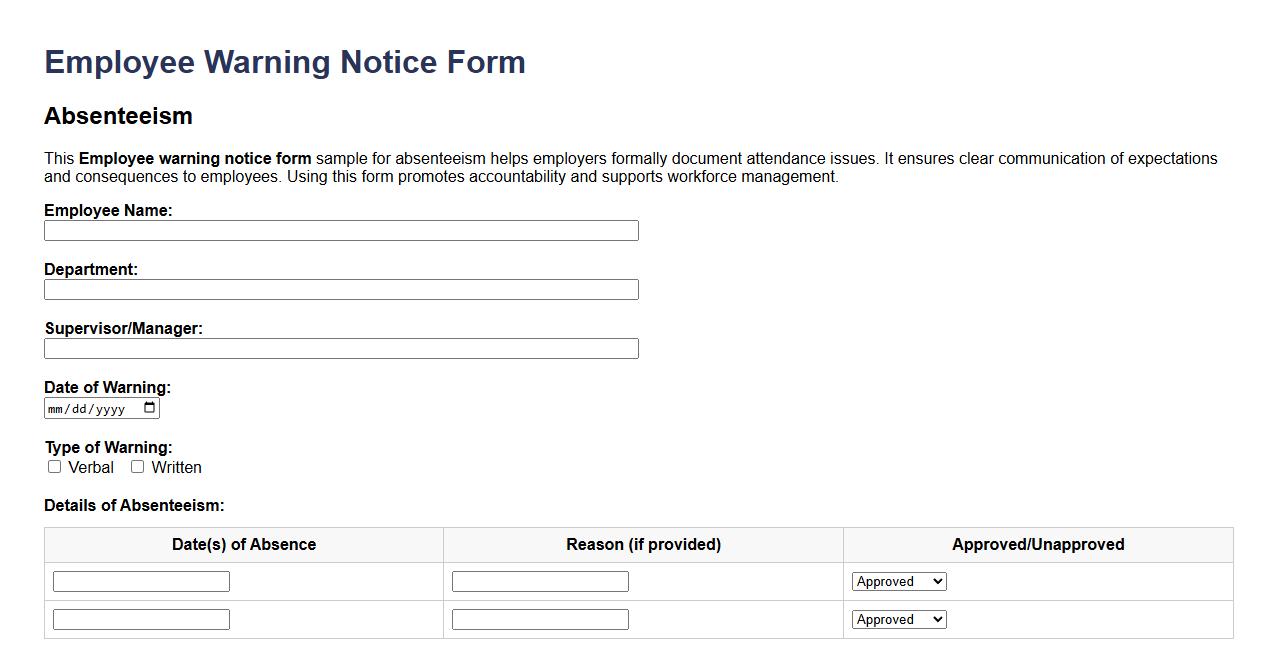The height and width of the screenshot is (650, 1278).
Task: Click the first Reason input box
Action: tap(540, 581)
